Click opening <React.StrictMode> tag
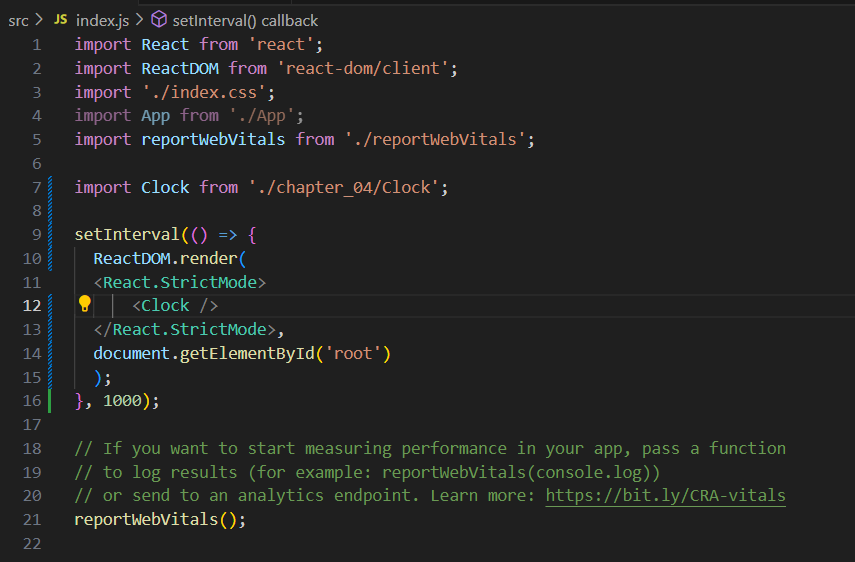 pos(180,282)
